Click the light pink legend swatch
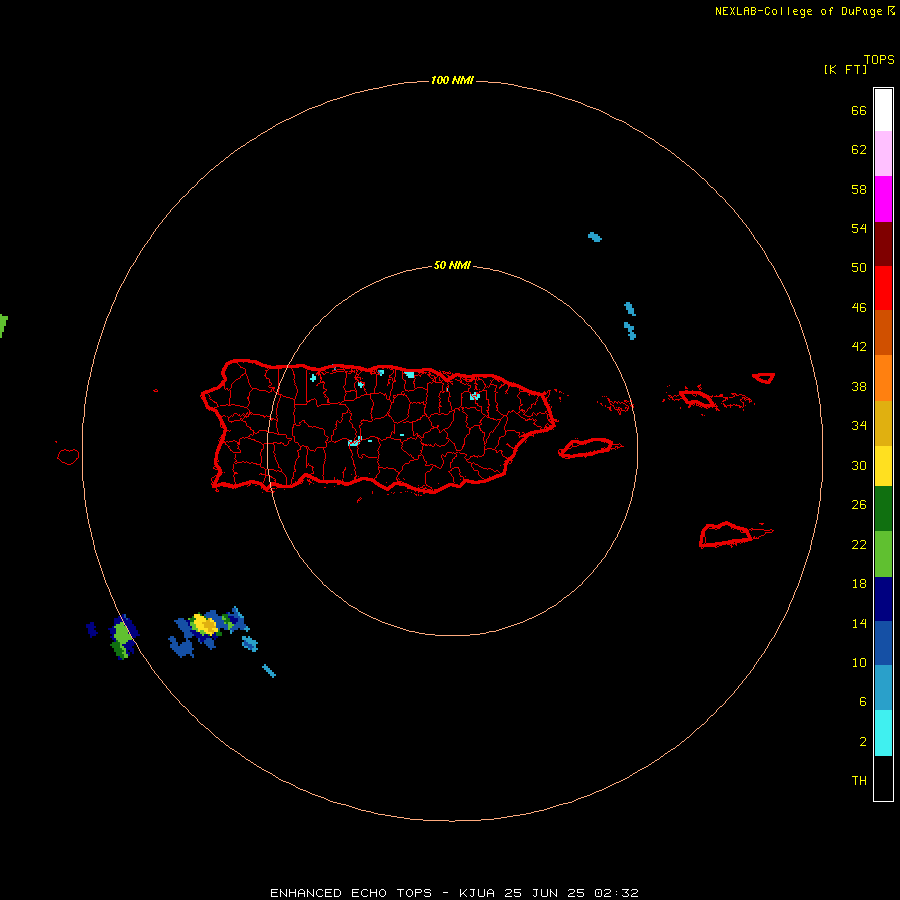This screenshot has width=900, height=900. pos(883,153)
